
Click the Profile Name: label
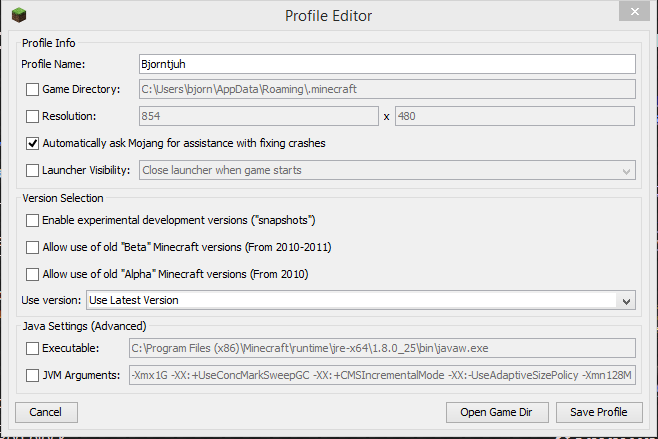53,64
